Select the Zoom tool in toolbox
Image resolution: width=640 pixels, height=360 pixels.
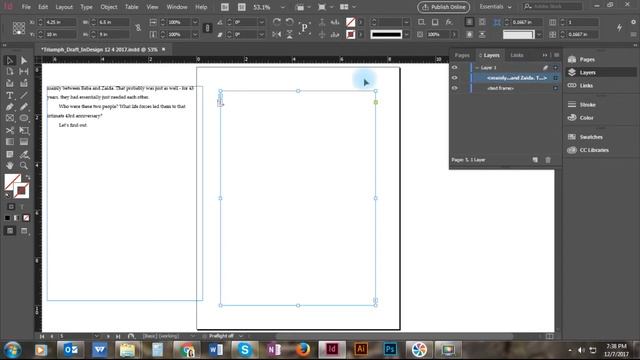coord(24,165)
